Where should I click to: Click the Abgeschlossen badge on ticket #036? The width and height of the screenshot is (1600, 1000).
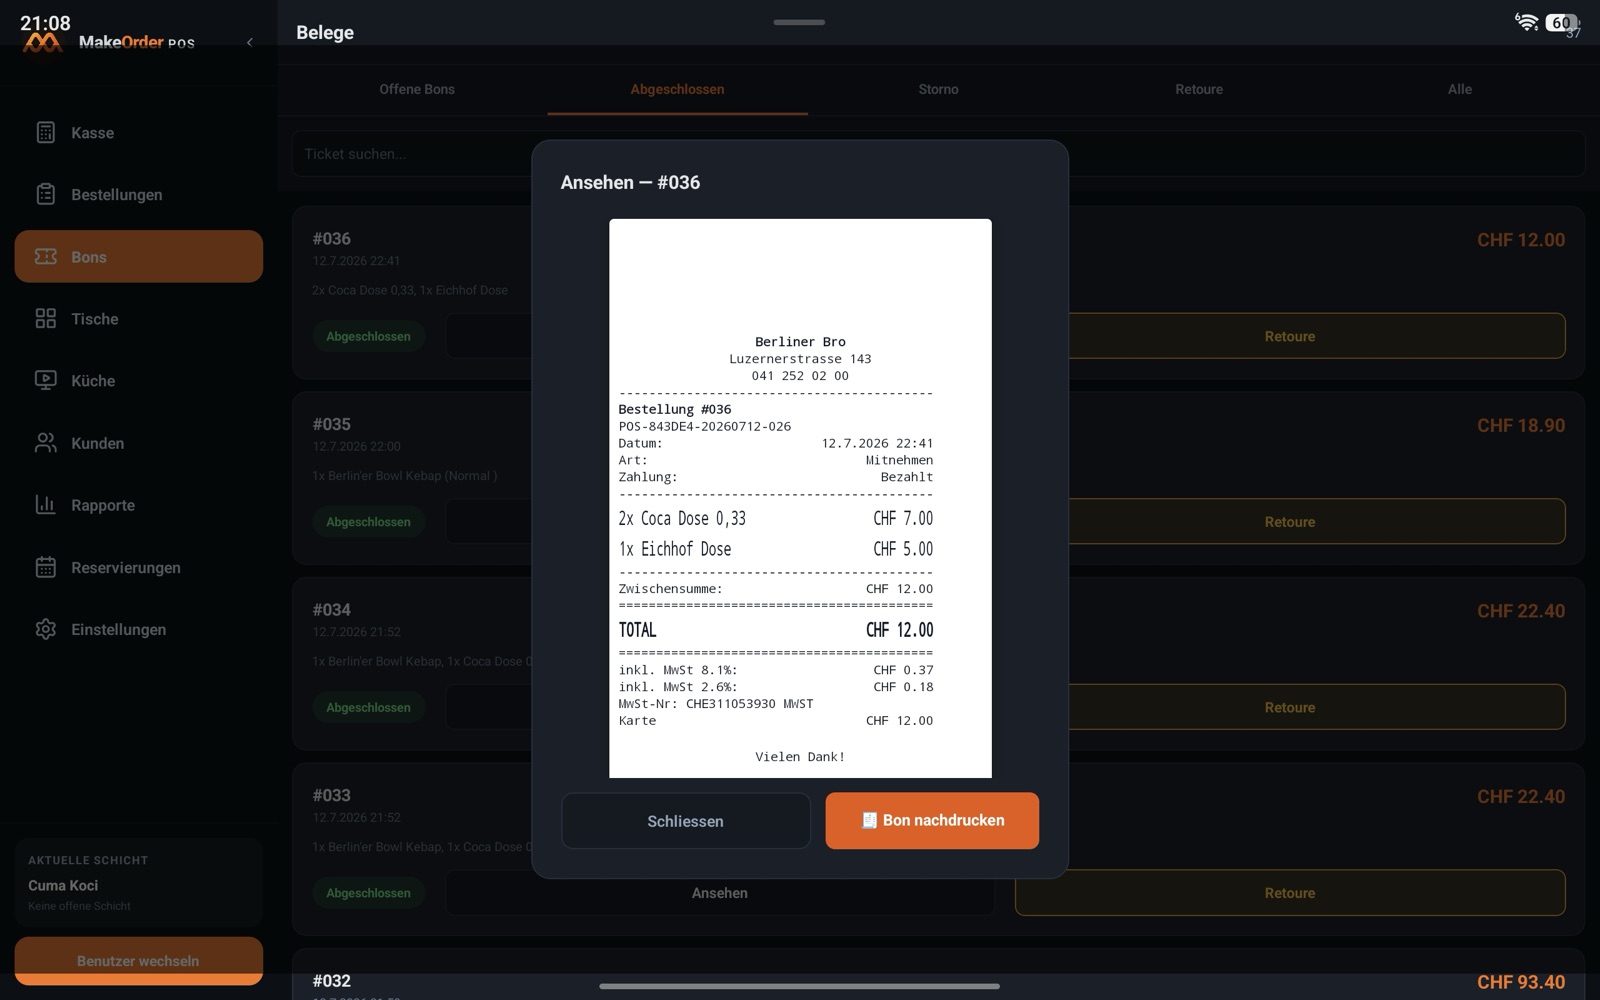click(368, 336)
